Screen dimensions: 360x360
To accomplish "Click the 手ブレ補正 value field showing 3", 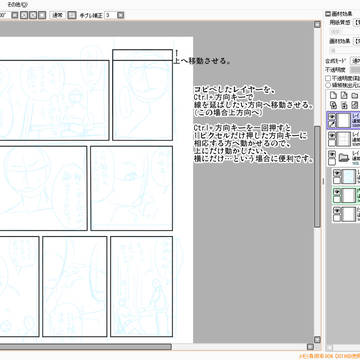I will pyautogui.click(x=110, y=15).
